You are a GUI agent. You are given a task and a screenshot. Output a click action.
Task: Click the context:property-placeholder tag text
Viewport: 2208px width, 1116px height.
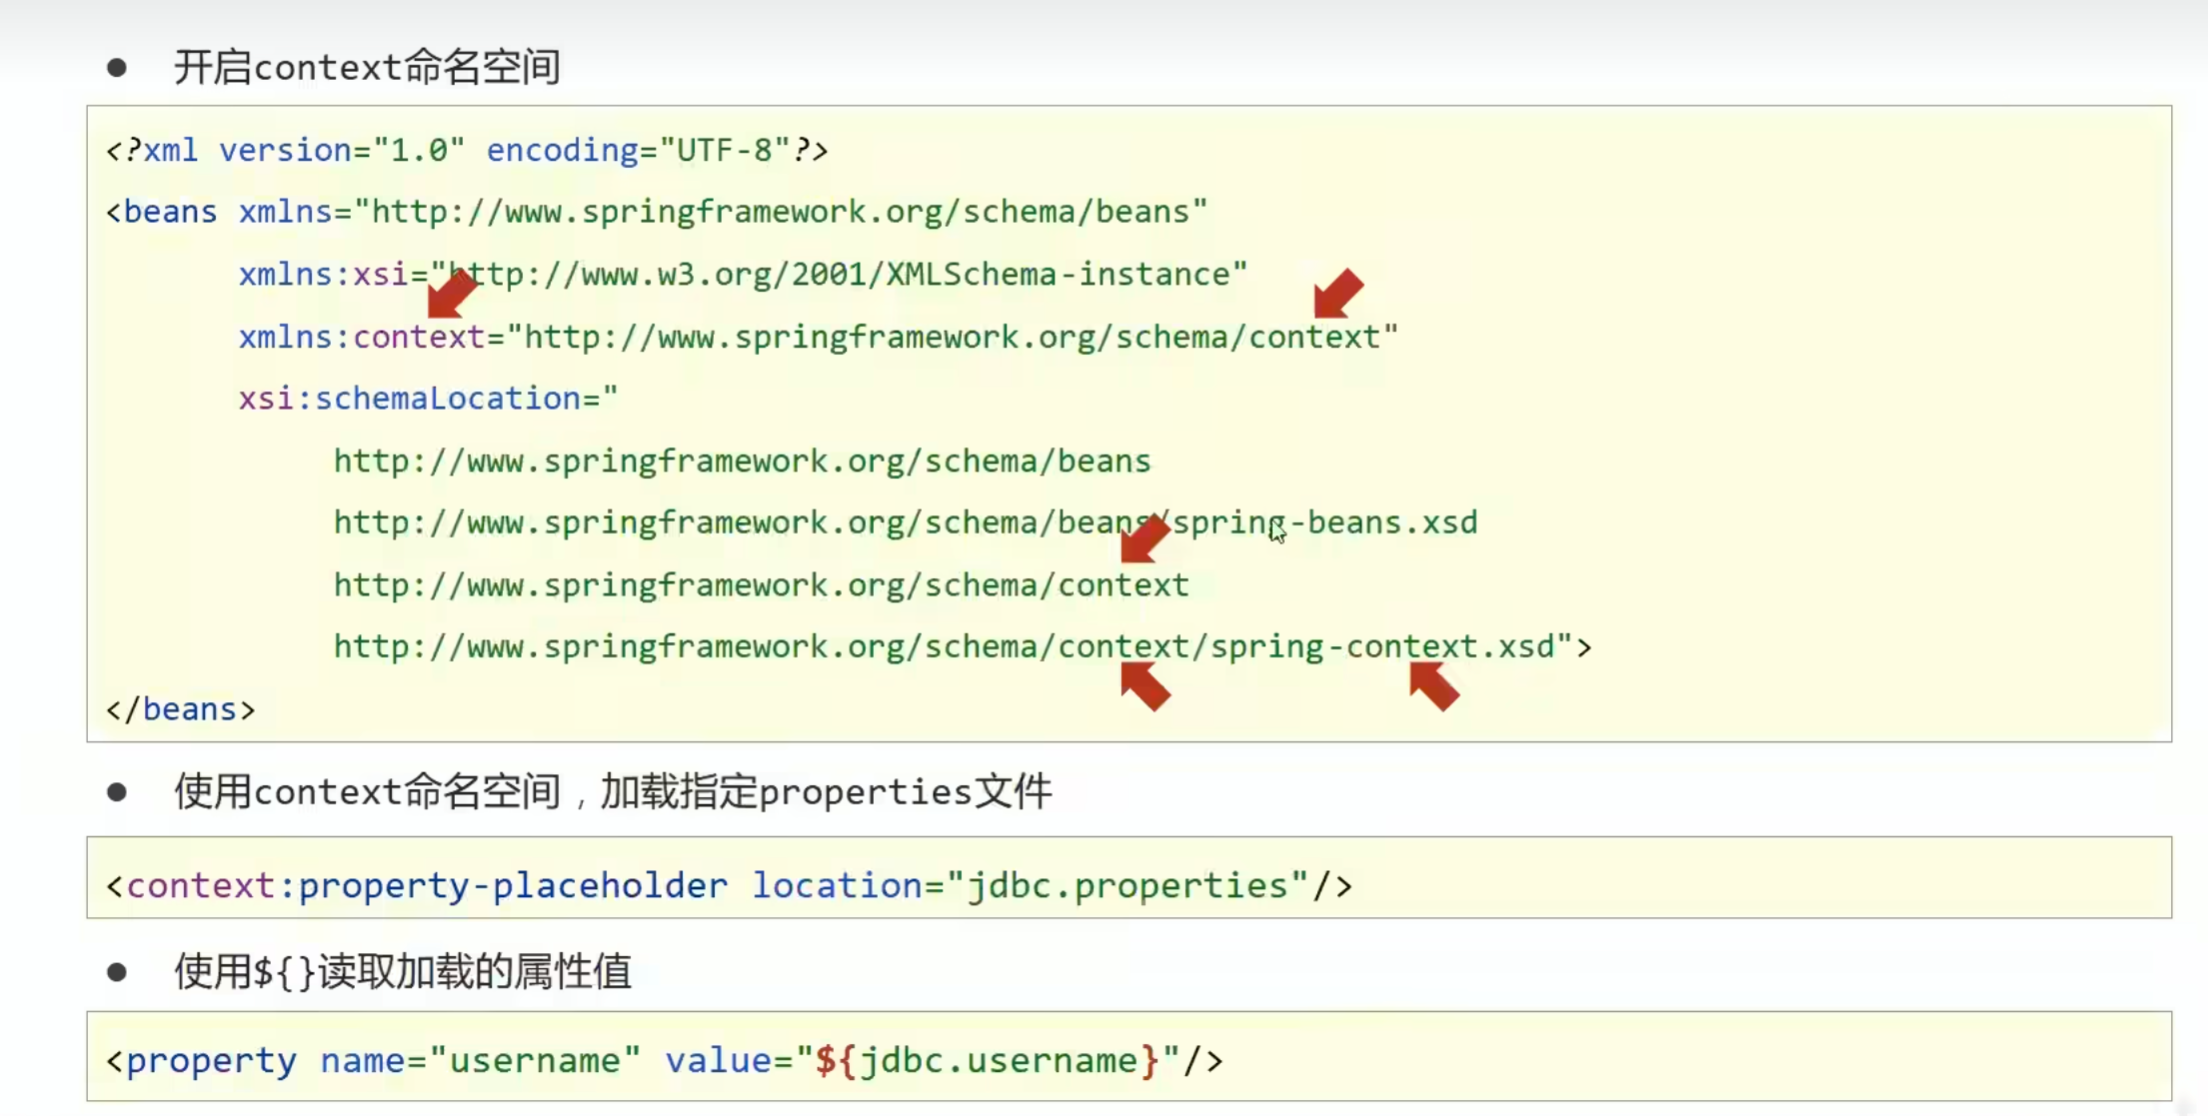(x=427, y=886)
